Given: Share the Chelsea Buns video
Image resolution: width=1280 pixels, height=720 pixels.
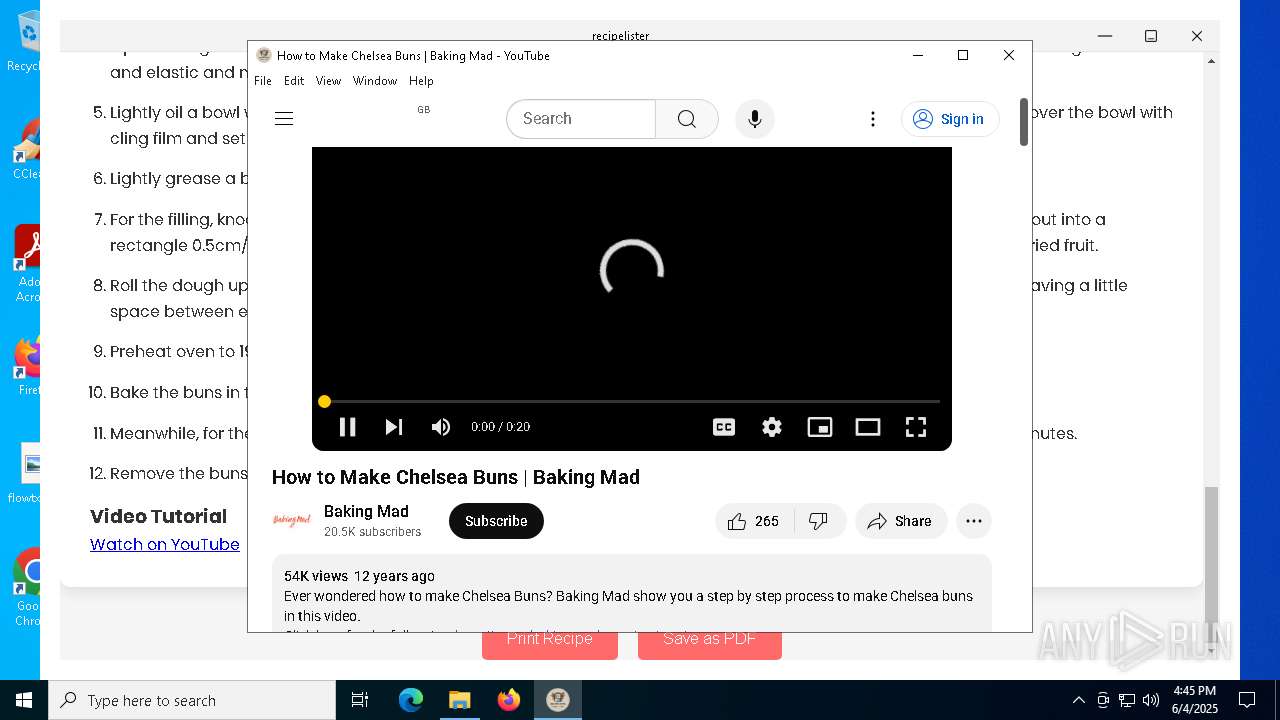Looking at the screenshot, I should tap(900, 521).
